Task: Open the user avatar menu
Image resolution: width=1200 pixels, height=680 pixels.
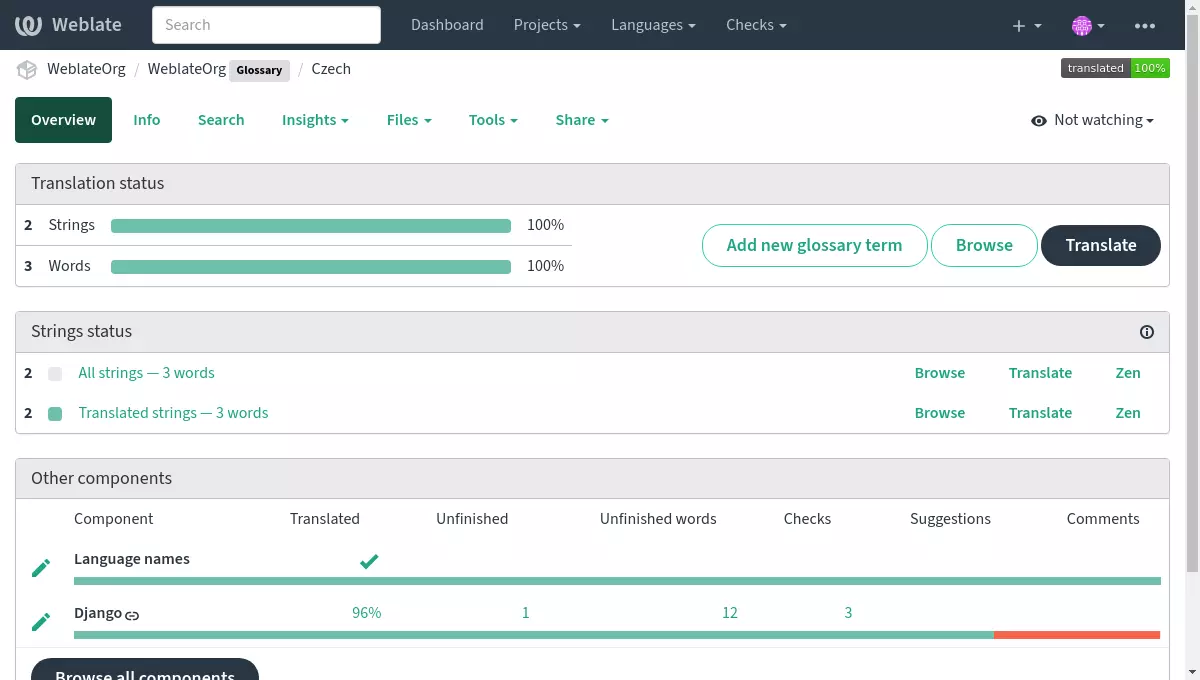Action: 1088,25
